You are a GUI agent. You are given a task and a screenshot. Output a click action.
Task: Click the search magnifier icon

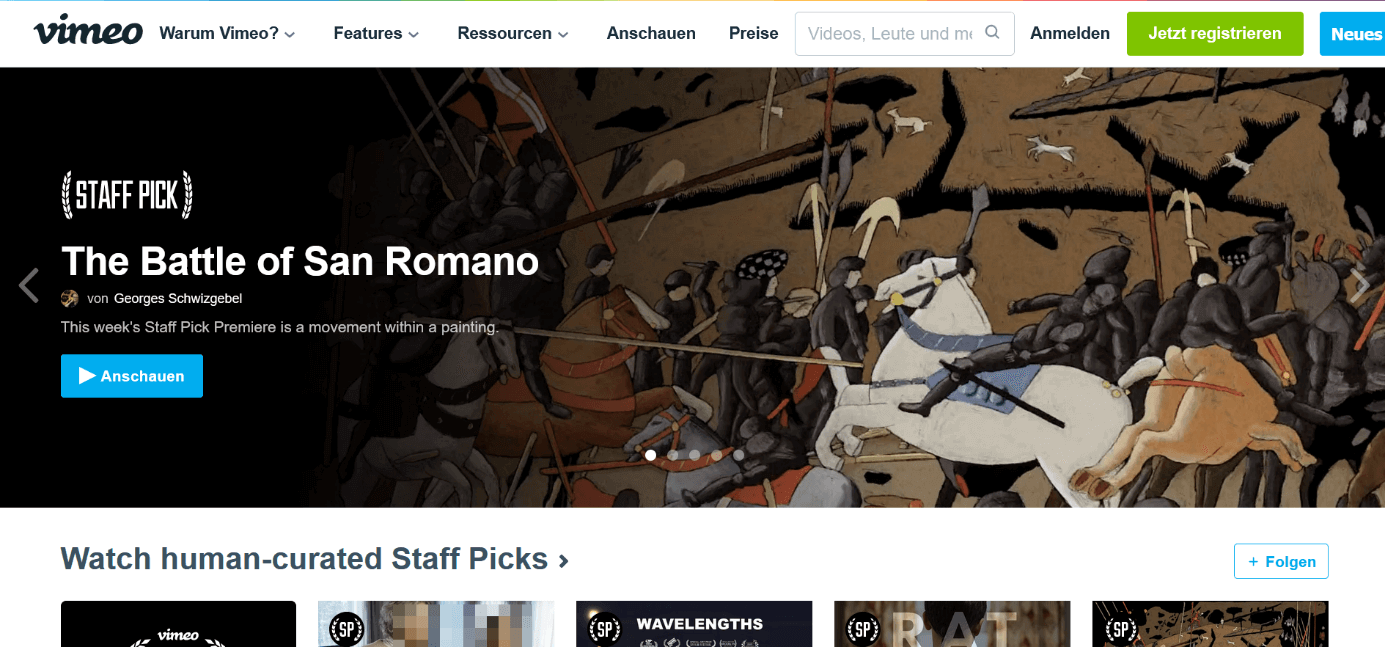992,32
